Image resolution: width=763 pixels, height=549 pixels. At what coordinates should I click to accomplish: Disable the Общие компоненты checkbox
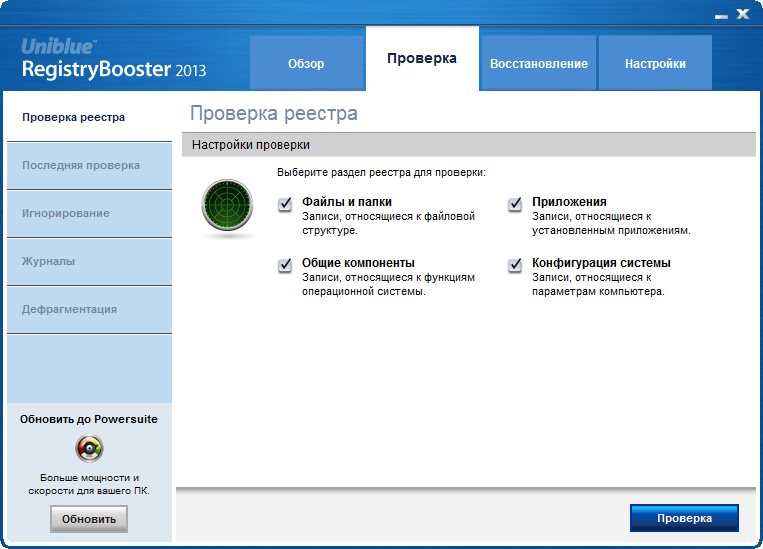(286, 265)
